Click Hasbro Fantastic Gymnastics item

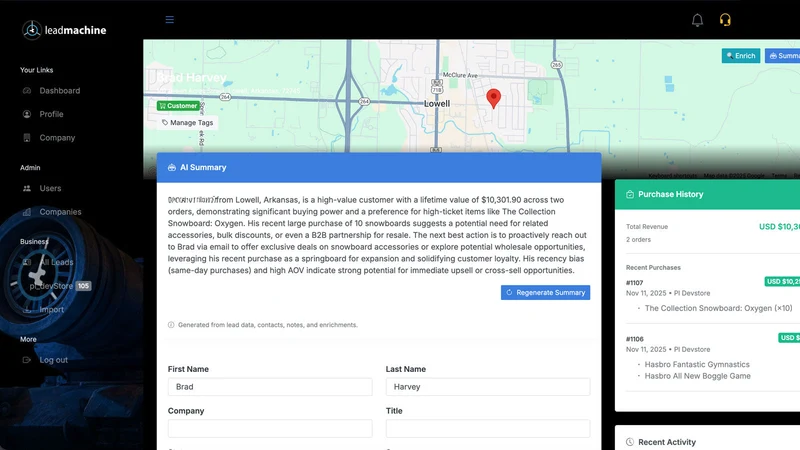tap(697, 364)
